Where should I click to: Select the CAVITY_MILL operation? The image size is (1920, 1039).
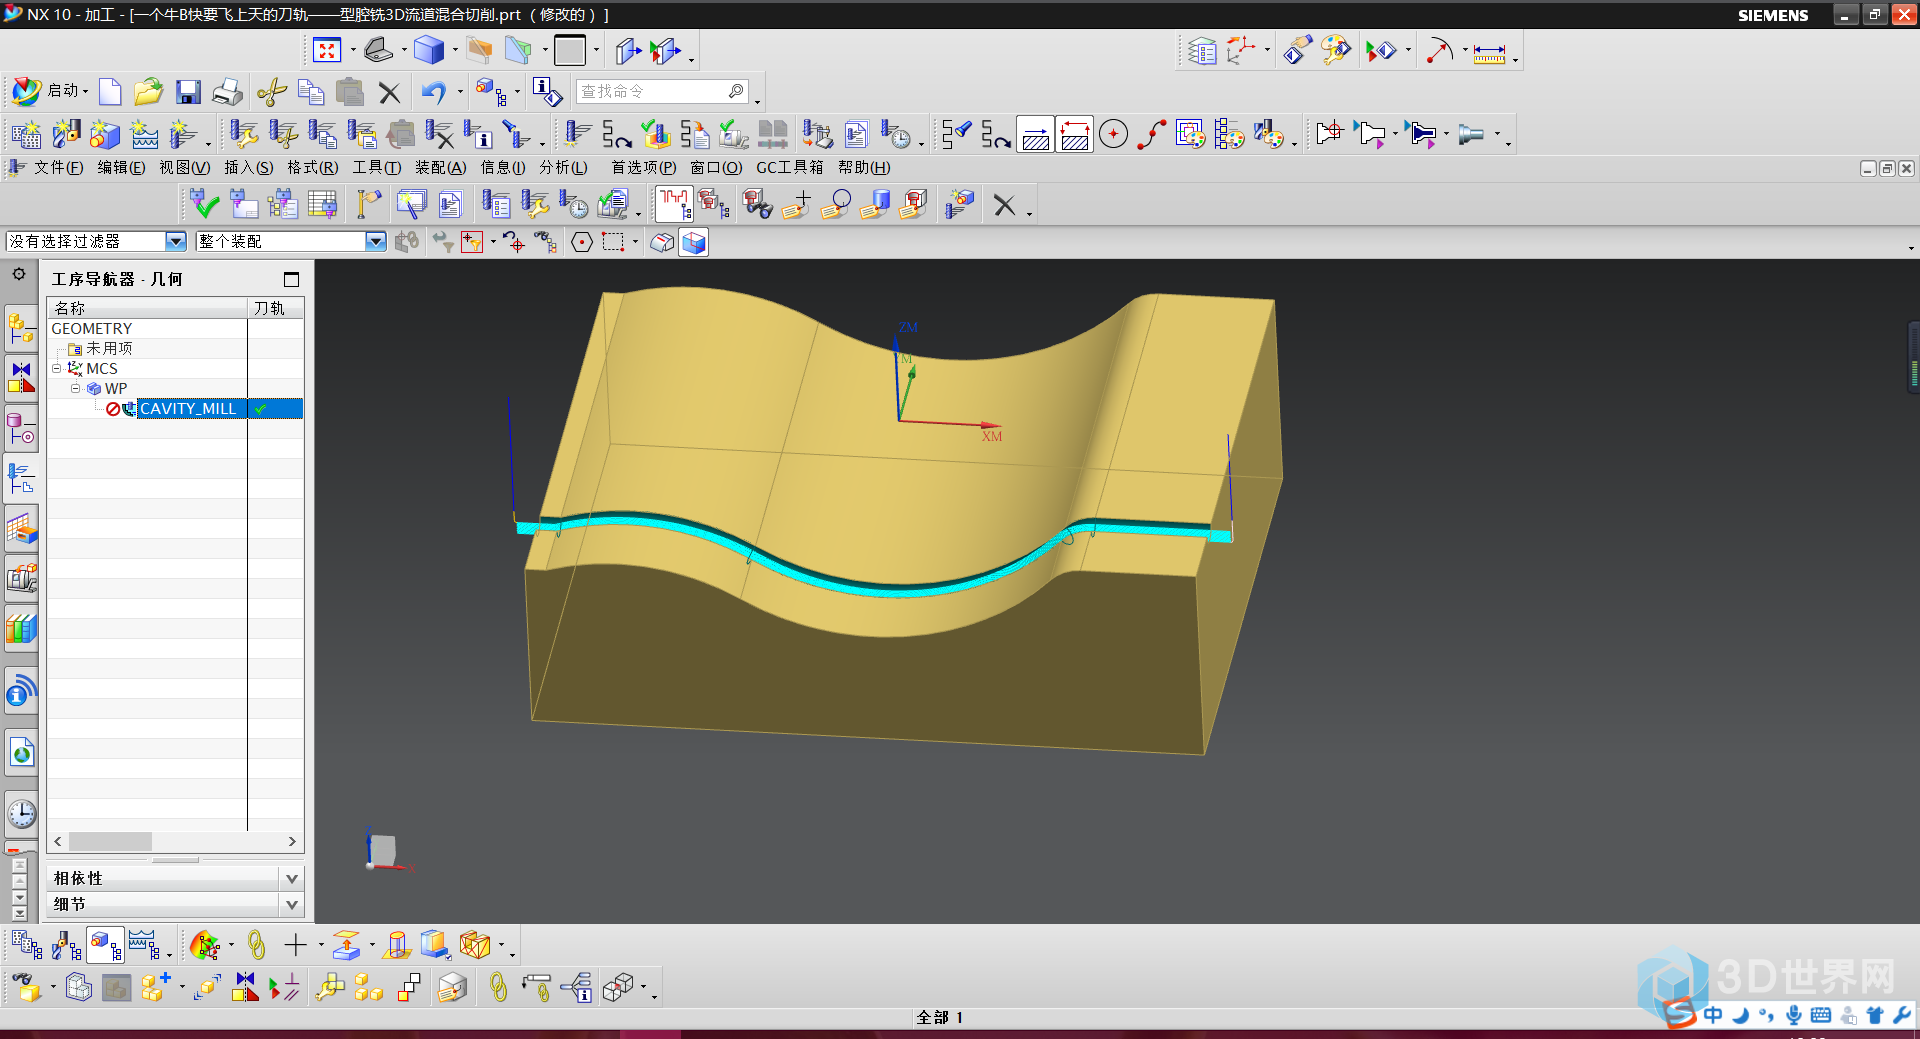coord(188,408)
